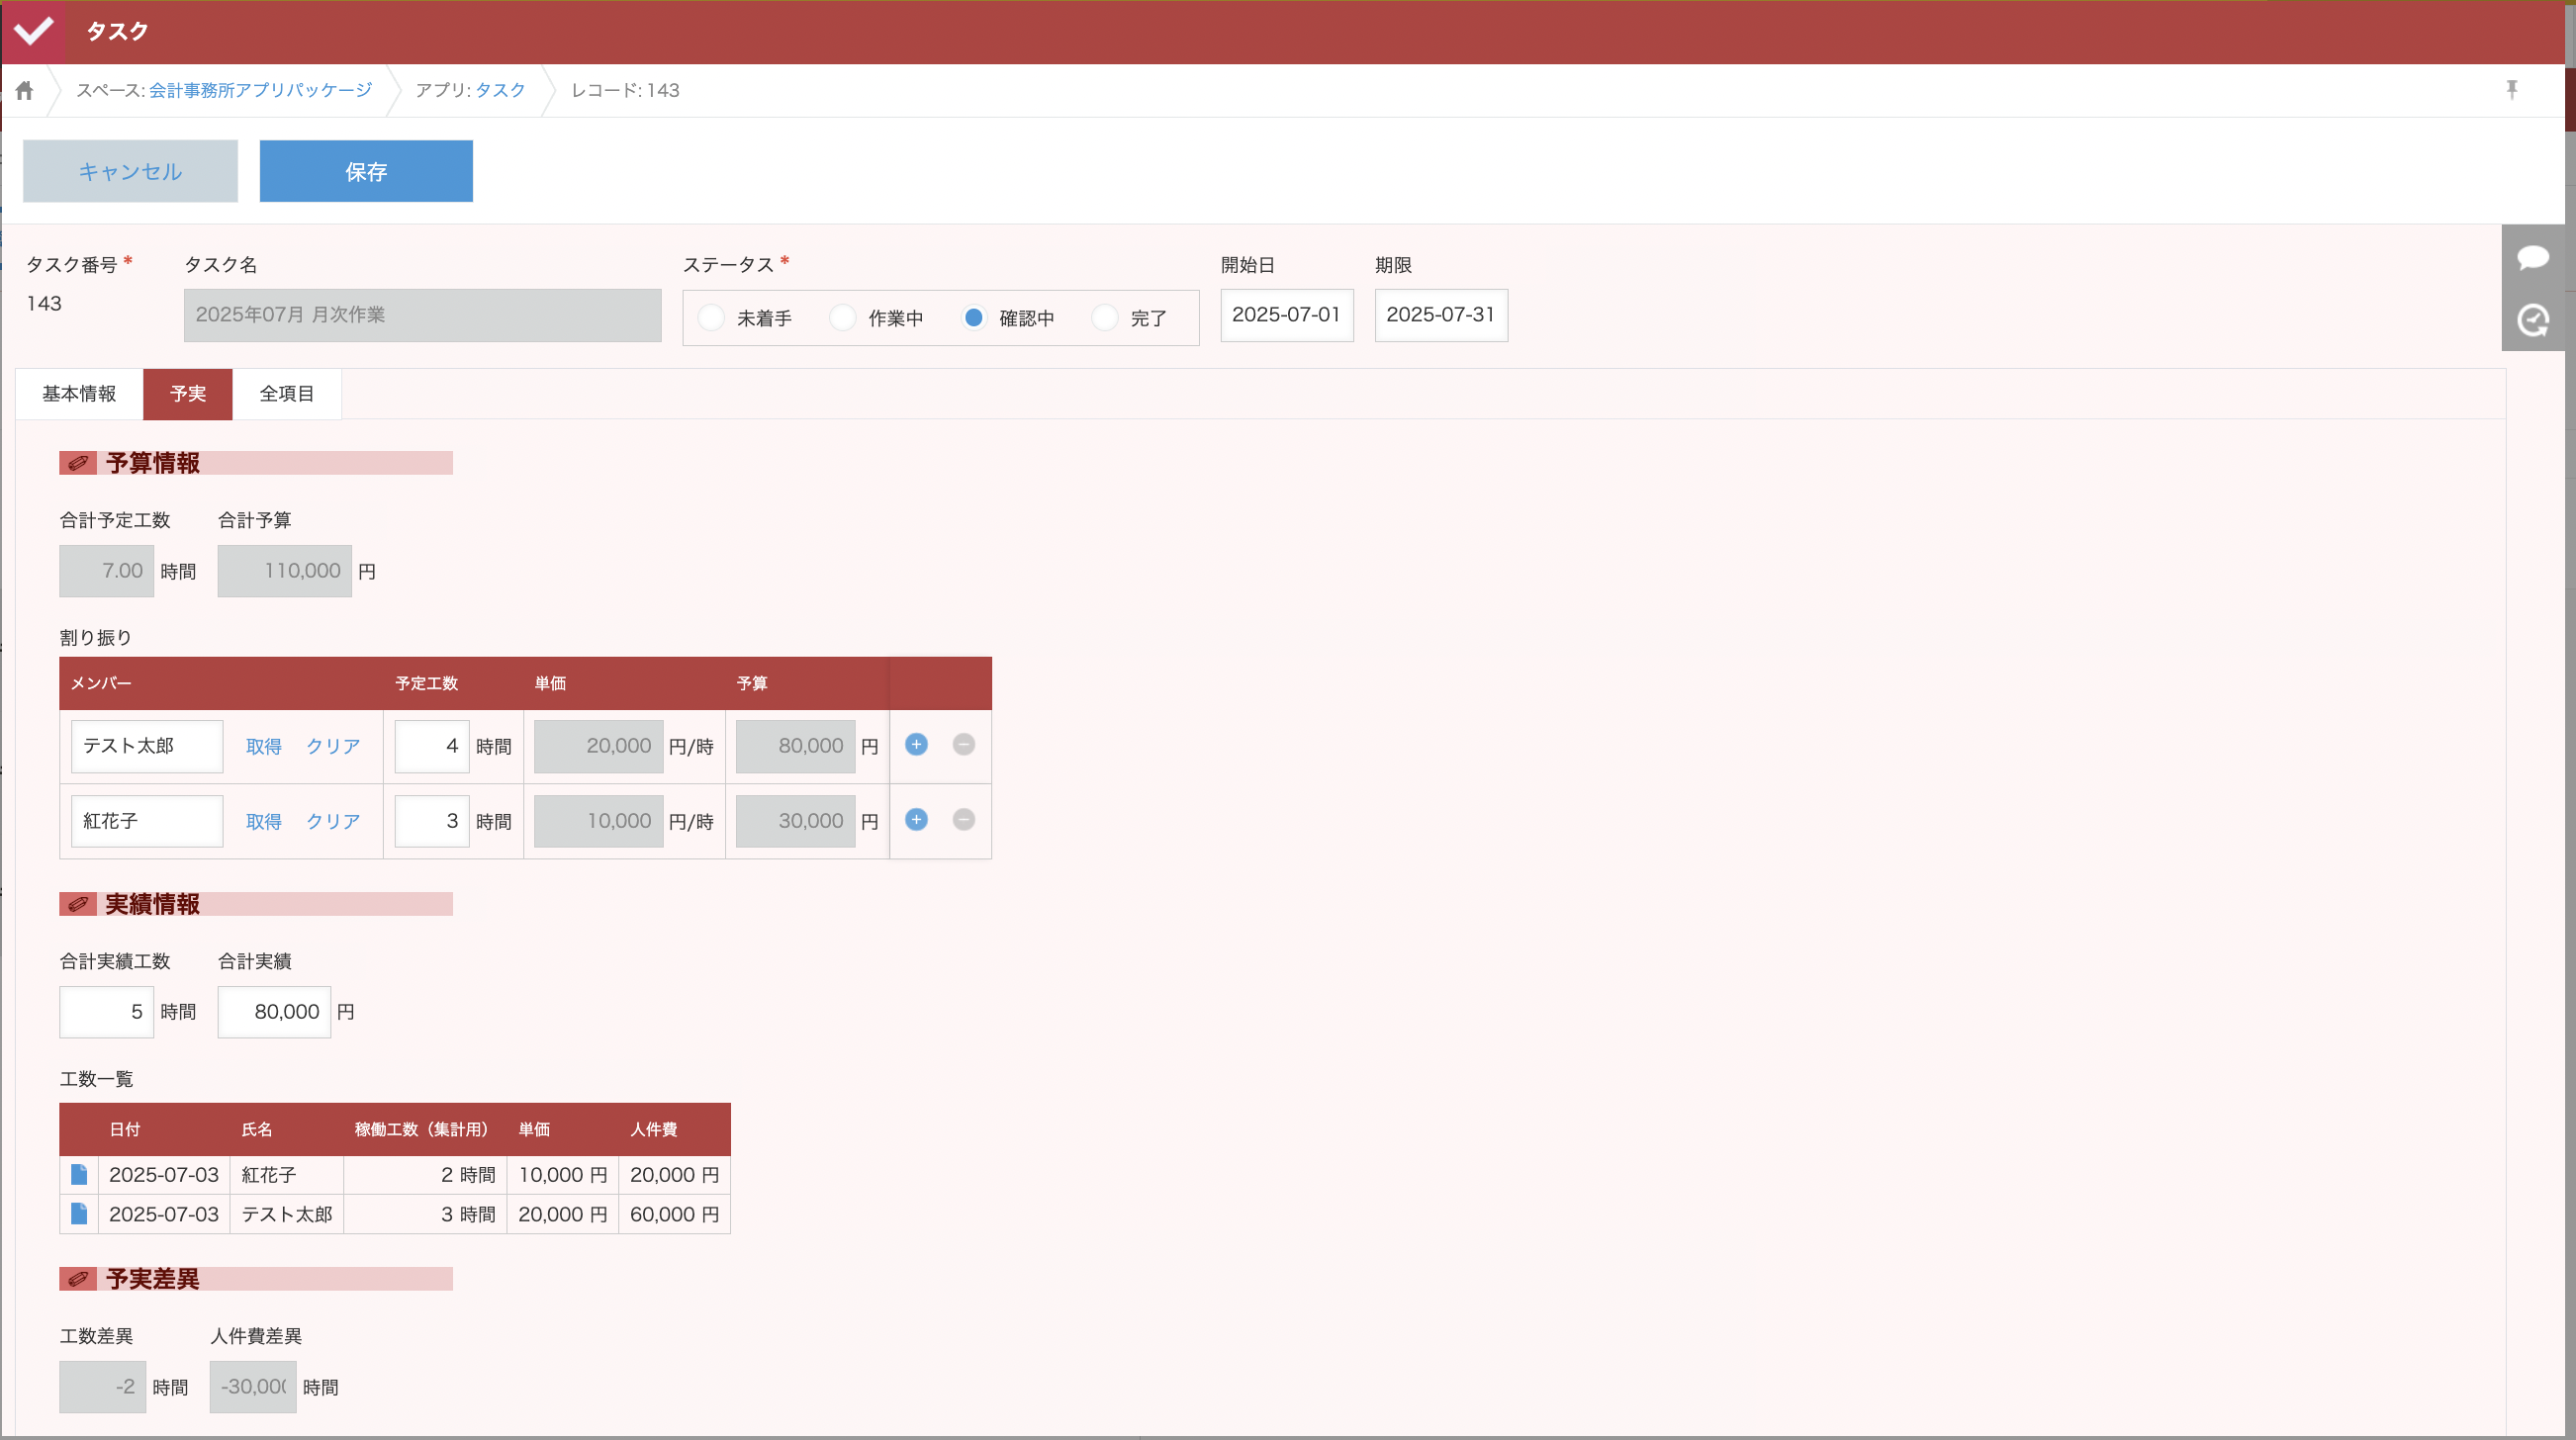The width and height of the screenshot is (2576, 1440).
Task: Click the 期限 date field 2025-07-31
Action: tap(1441, 315)
